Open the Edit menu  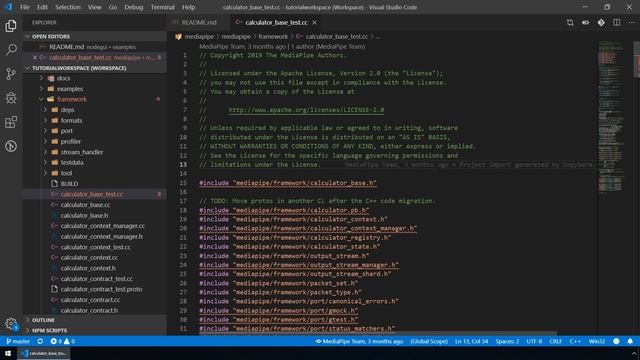42,7
